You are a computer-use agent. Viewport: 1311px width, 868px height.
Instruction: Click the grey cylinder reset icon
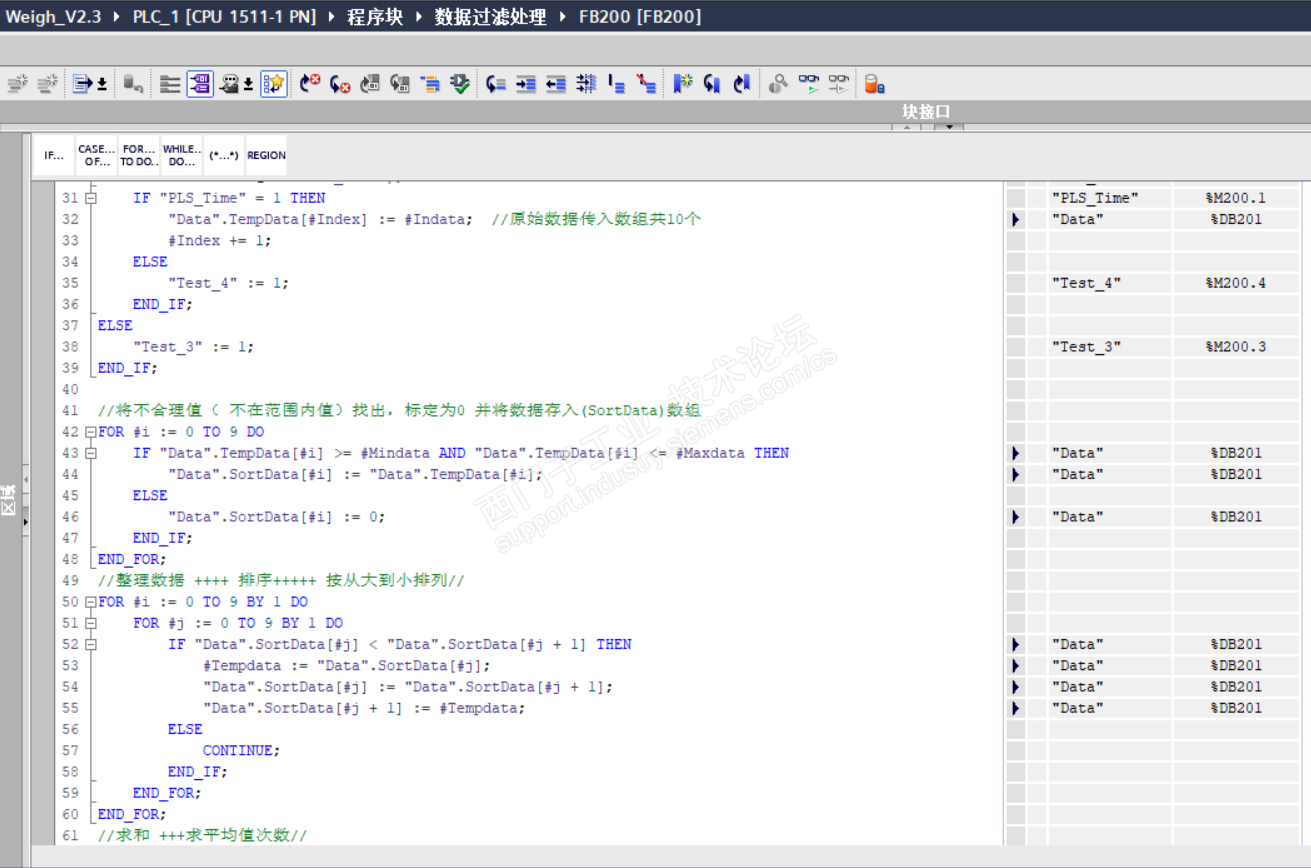click(x=133, y=84)
